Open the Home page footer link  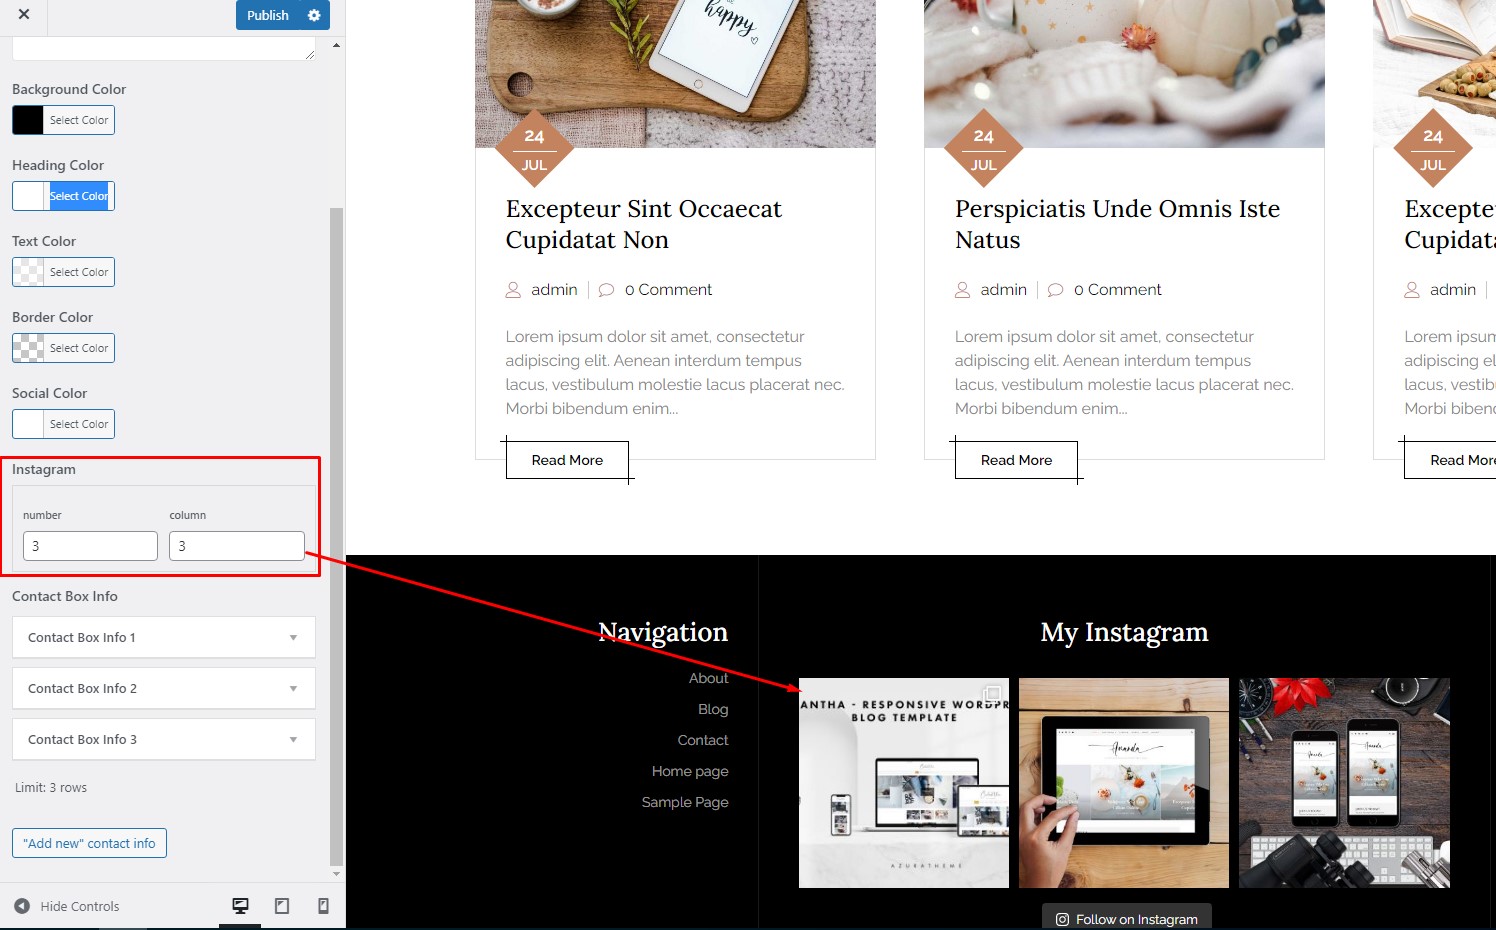pyautogui.click(x=690, y=771)
